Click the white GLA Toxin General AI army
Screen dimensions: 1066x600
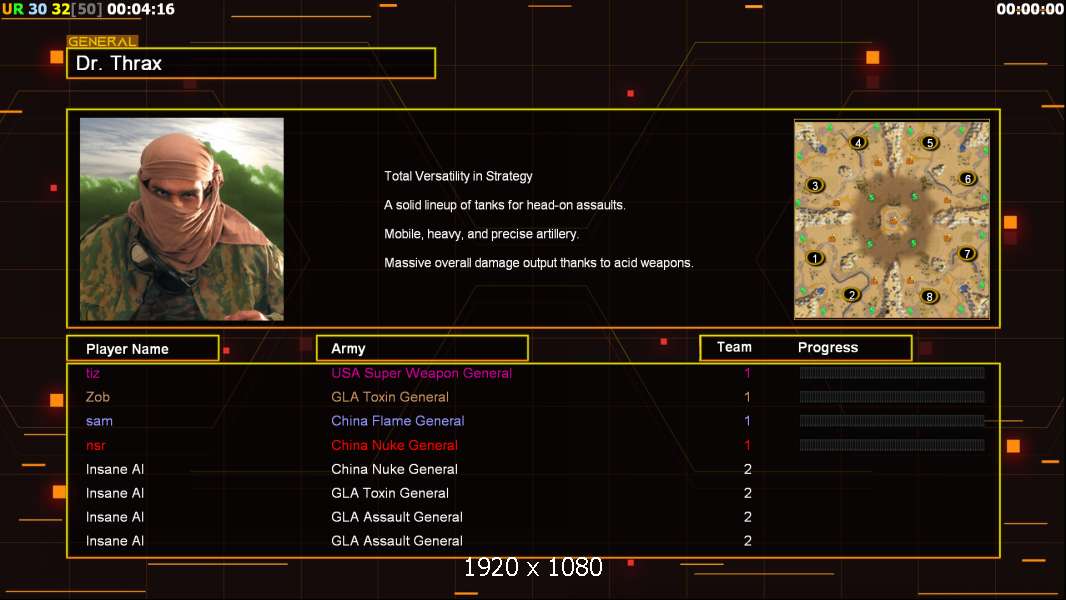(390, 493)
